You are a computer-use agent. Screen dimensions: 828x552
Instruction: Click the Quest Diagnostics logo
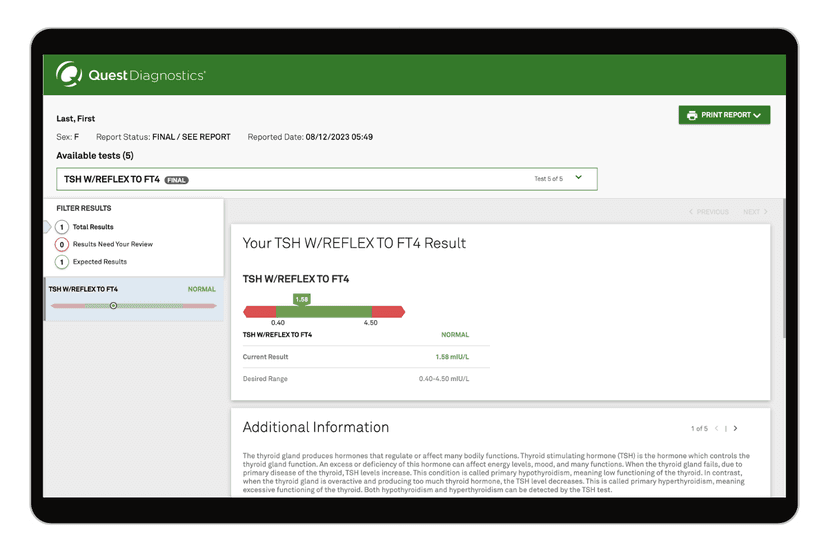tap(131, 75)
